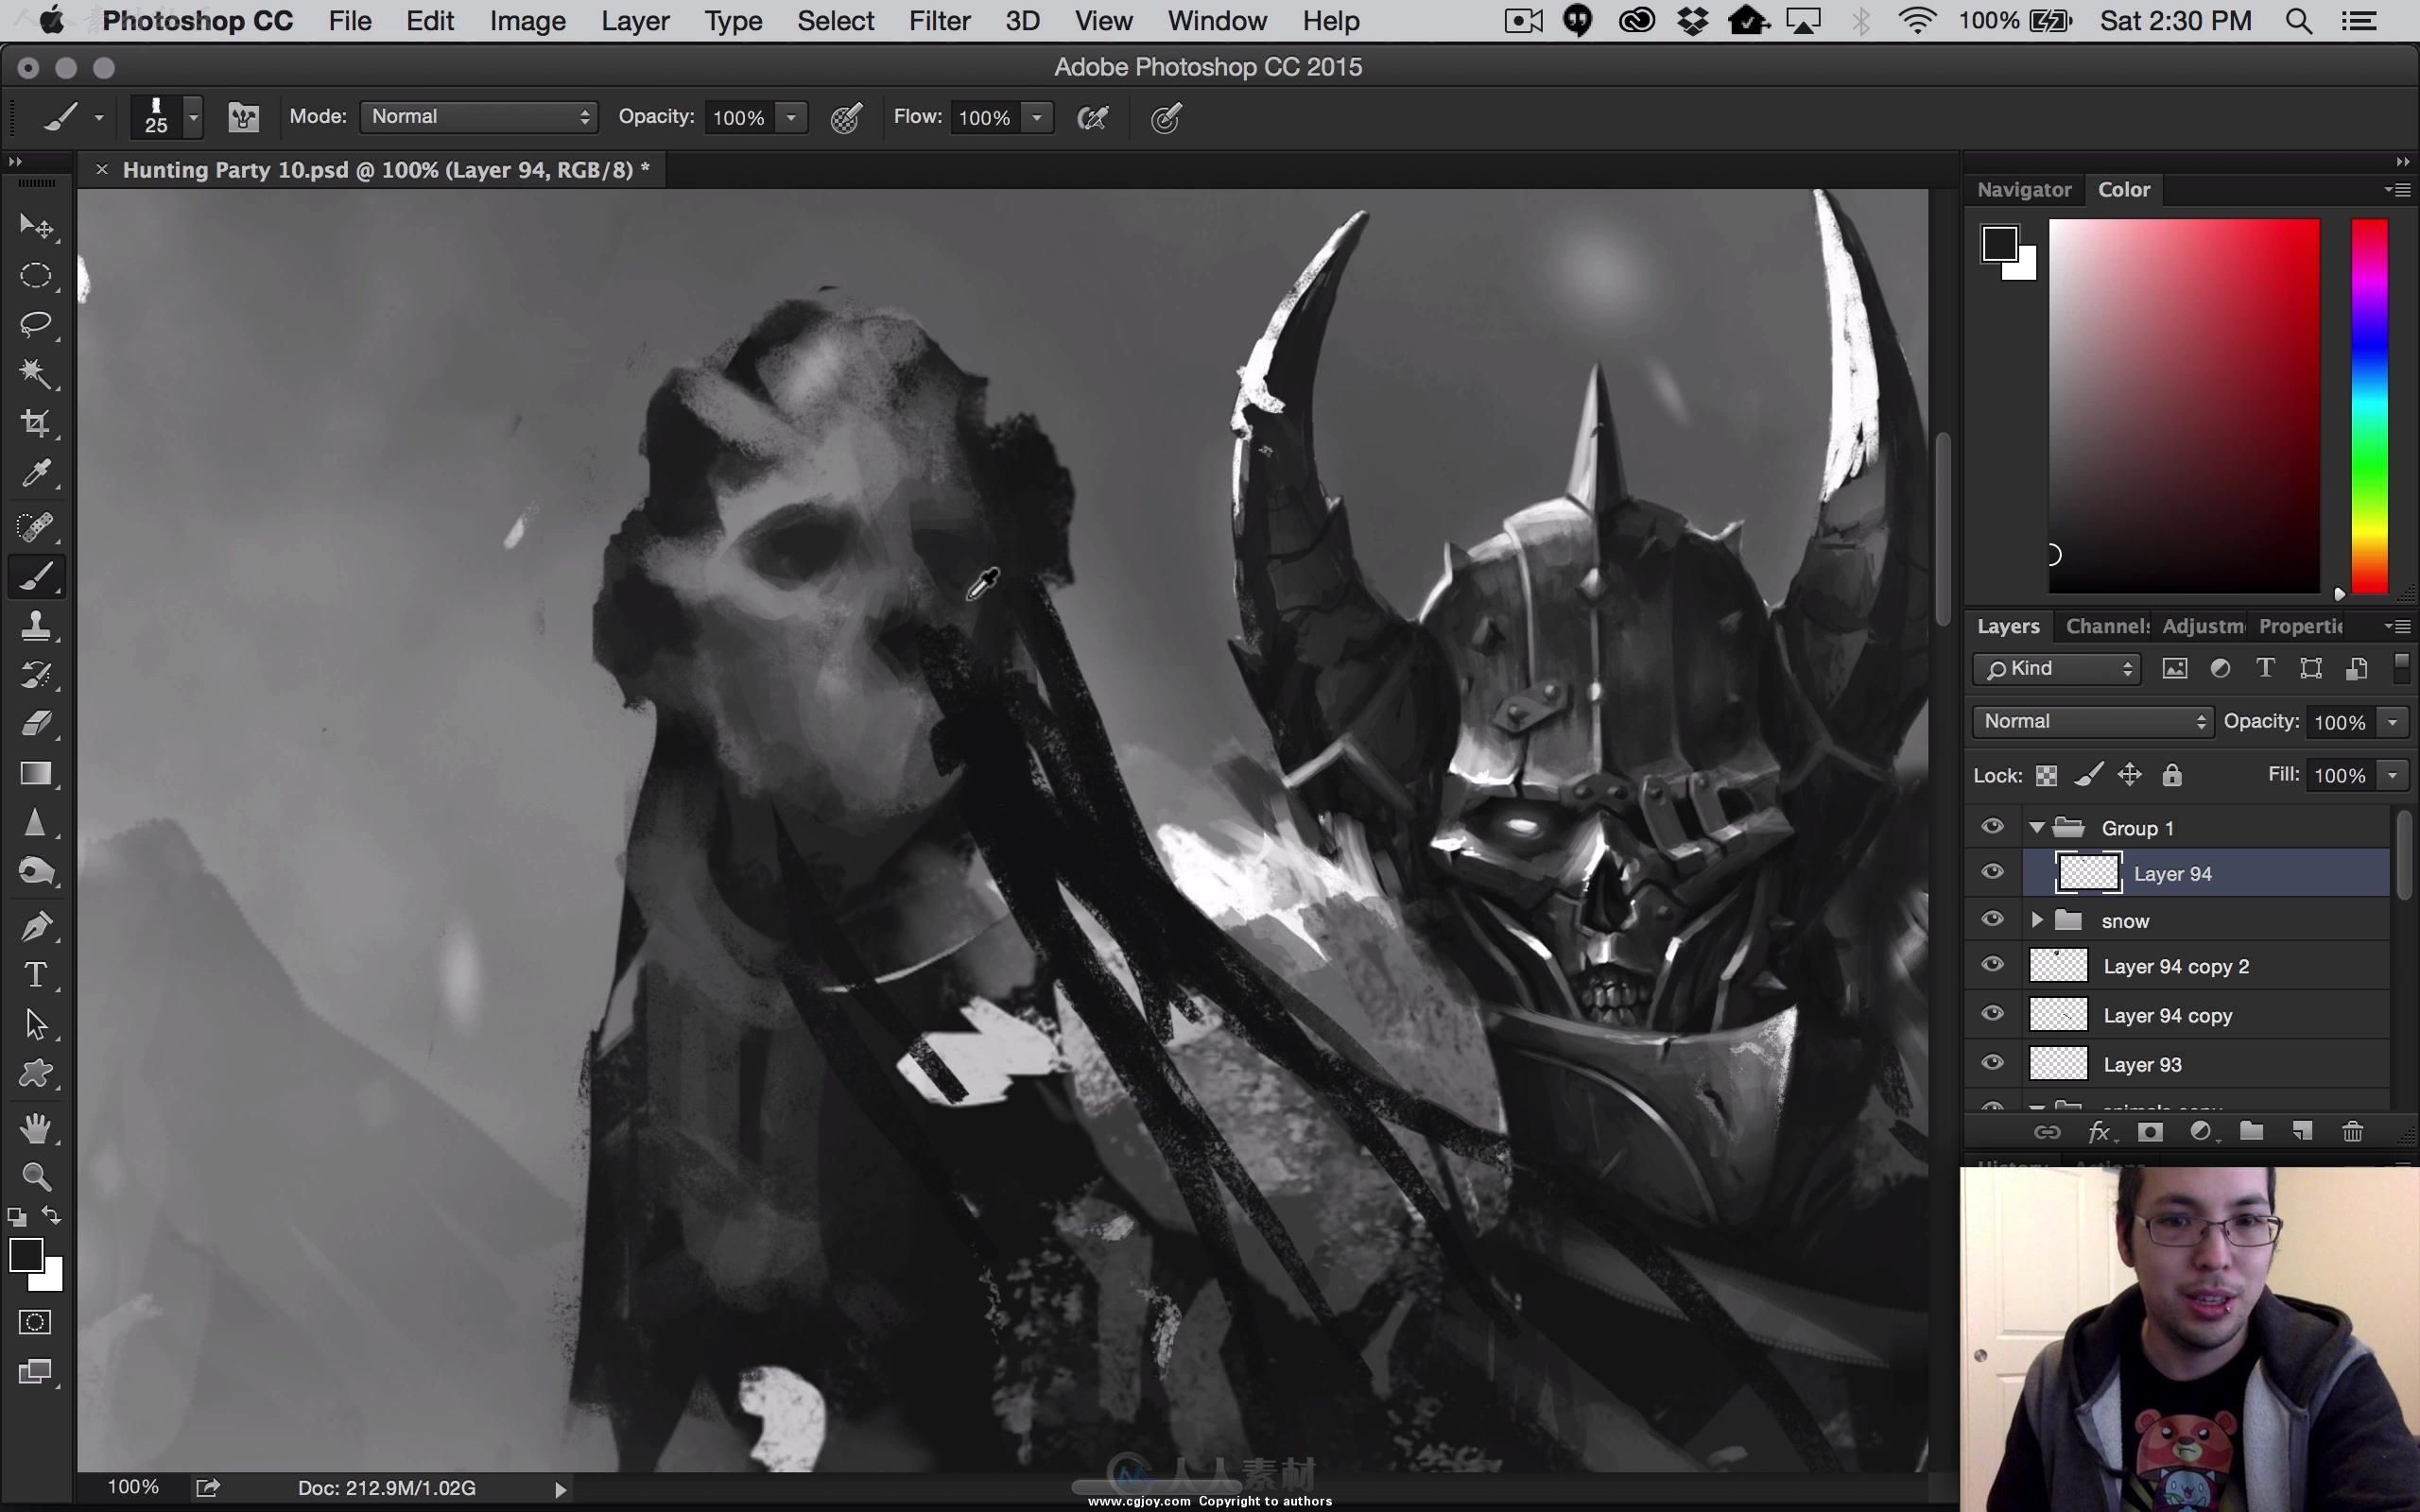Select the Elliptical Marquee tool
The width and height of the screenshot is (2420, 1512).
pos(36,276)
